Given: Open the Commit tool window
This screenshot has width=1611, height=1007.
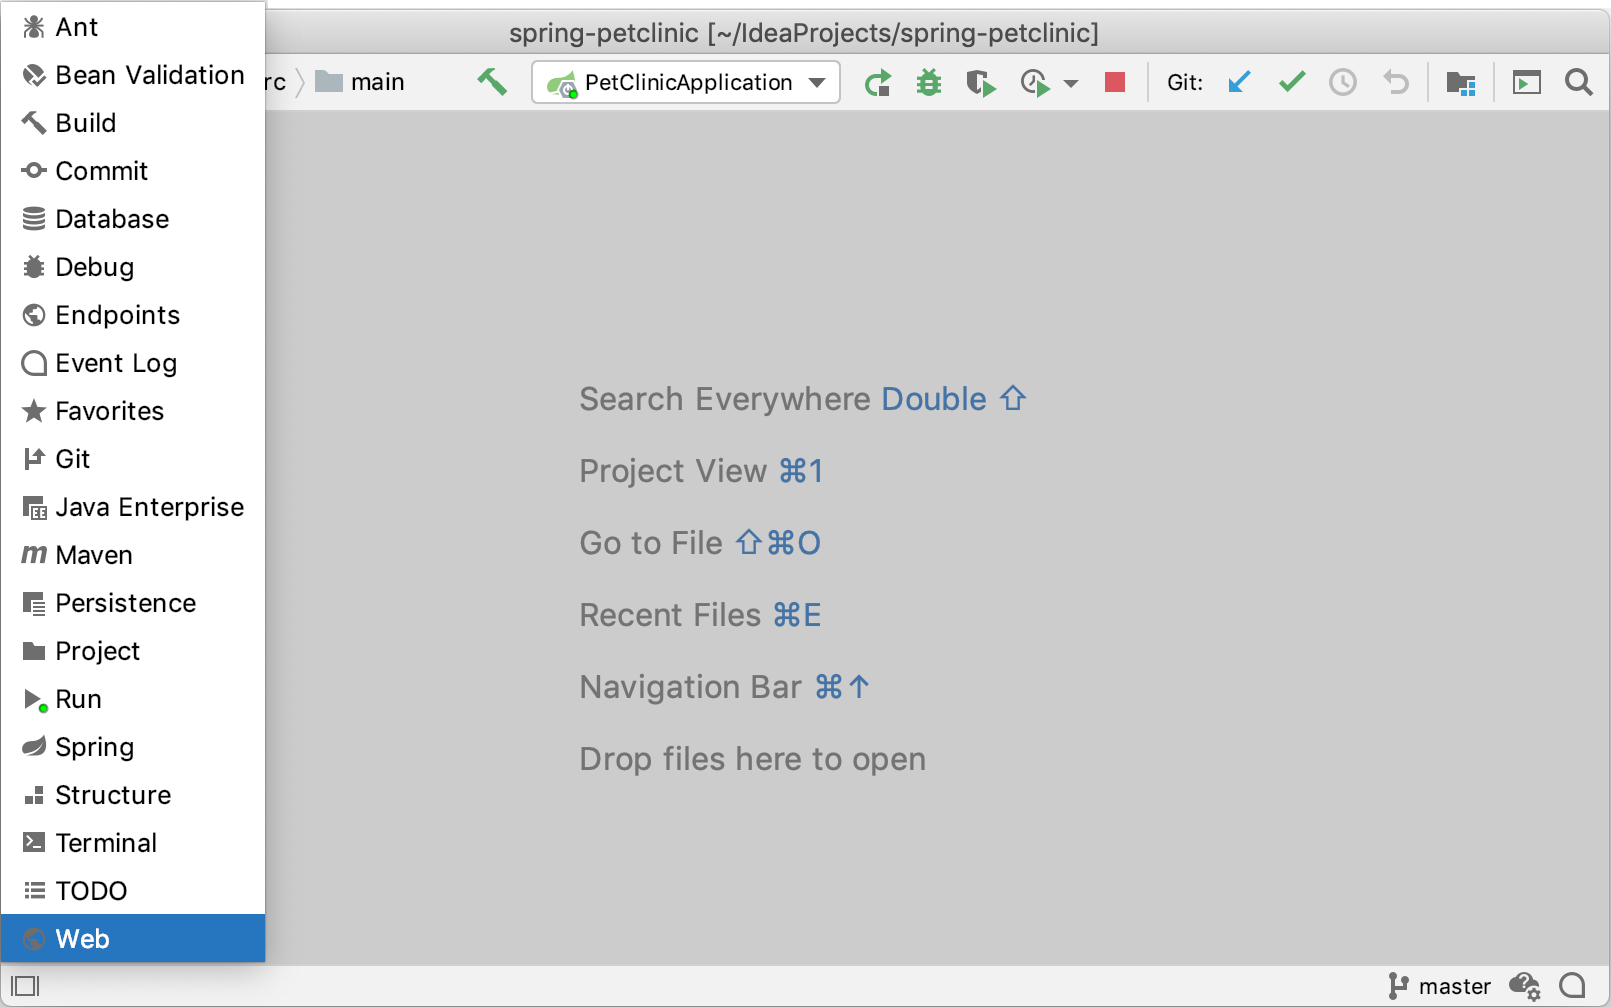Looking at the screenshot, I should coord(133,171).
